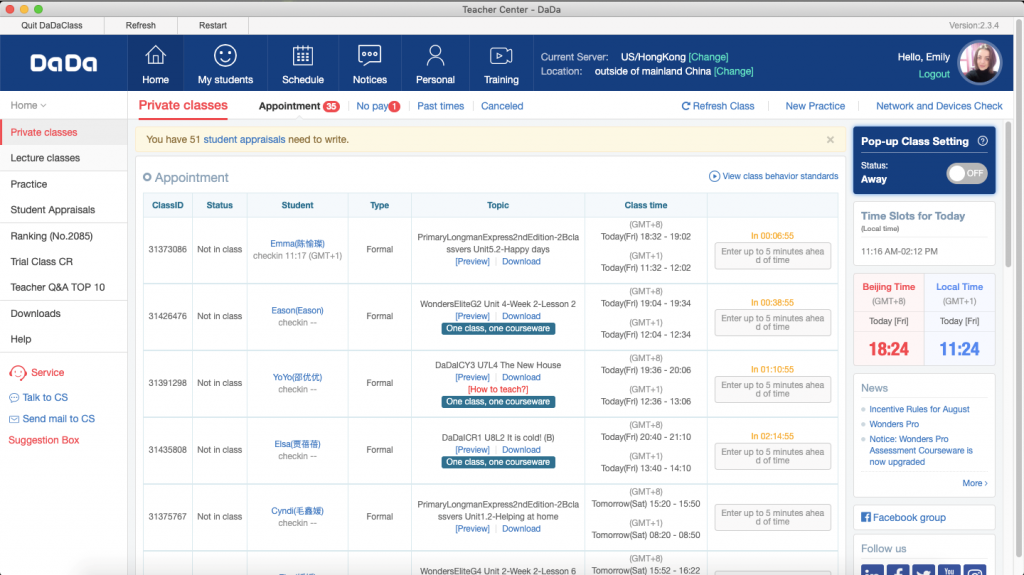Click the DaDa logo

click(63, 63)
